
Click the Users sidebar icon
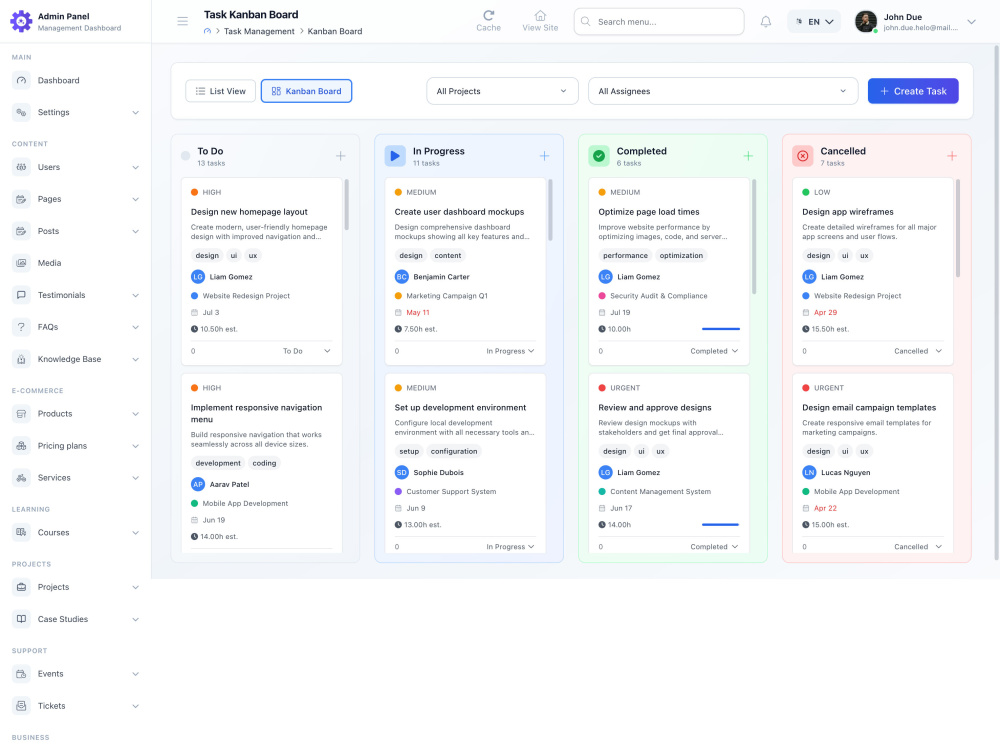pyautogui.click(x=21, y=167)
